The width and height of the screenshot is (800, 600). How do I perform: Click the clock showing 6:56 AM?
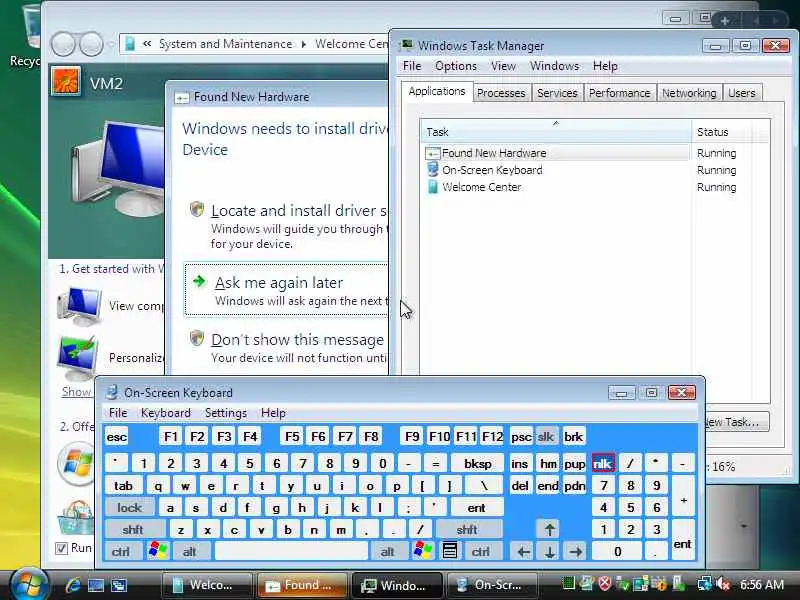coord(762,584)
